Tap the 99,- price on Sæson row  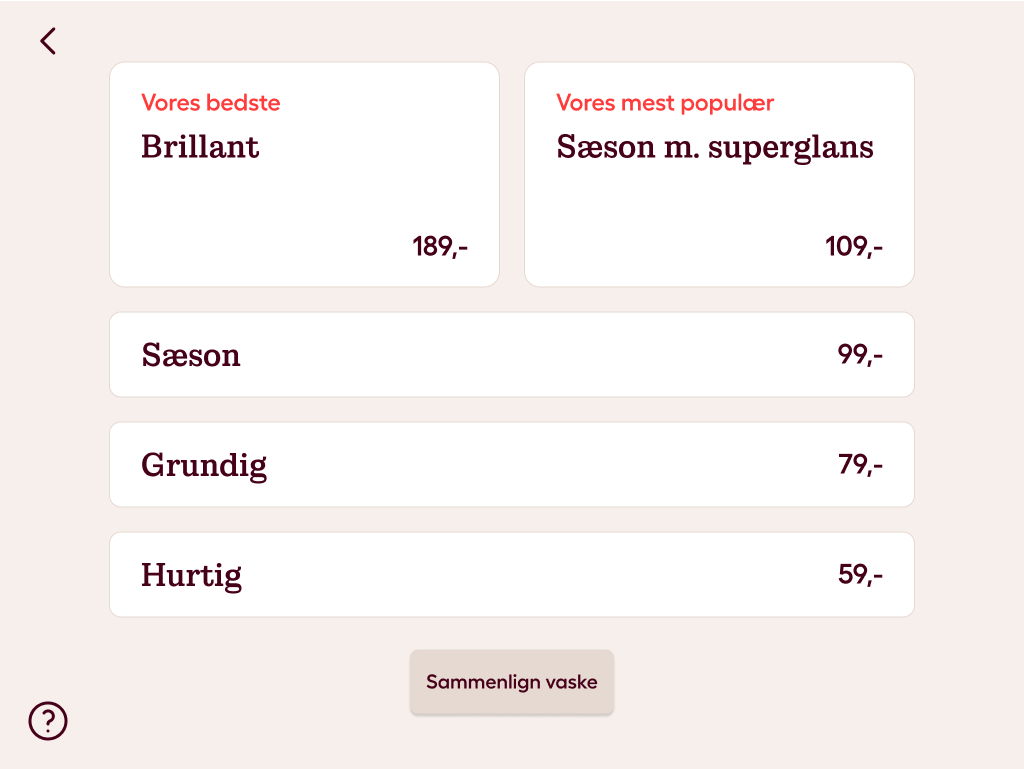click(860, 354)
